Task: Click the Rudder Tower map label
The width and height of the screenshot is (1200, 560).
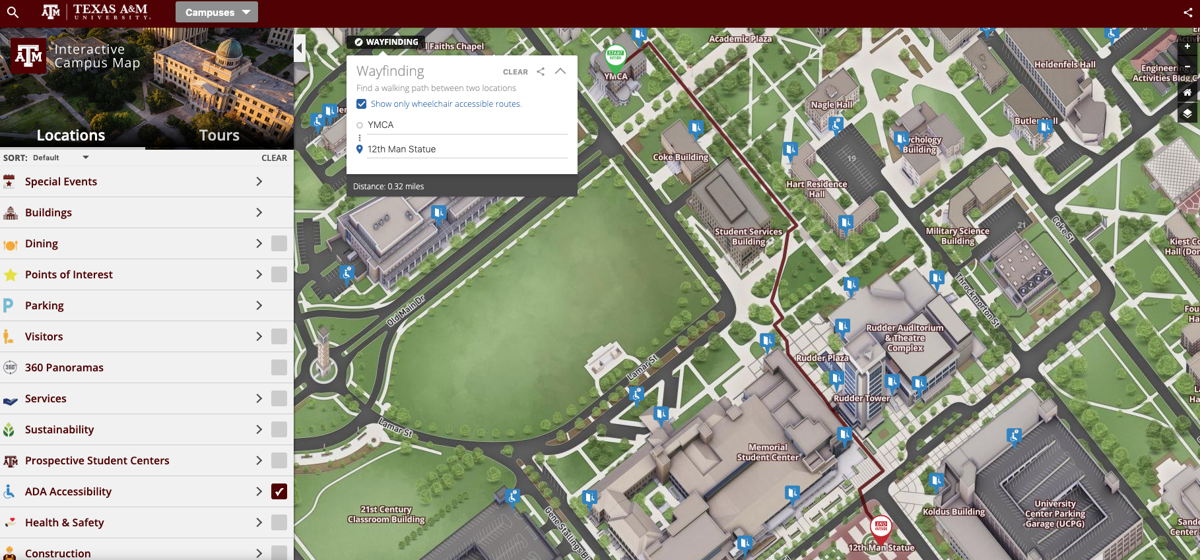Action: pos(862,399)
